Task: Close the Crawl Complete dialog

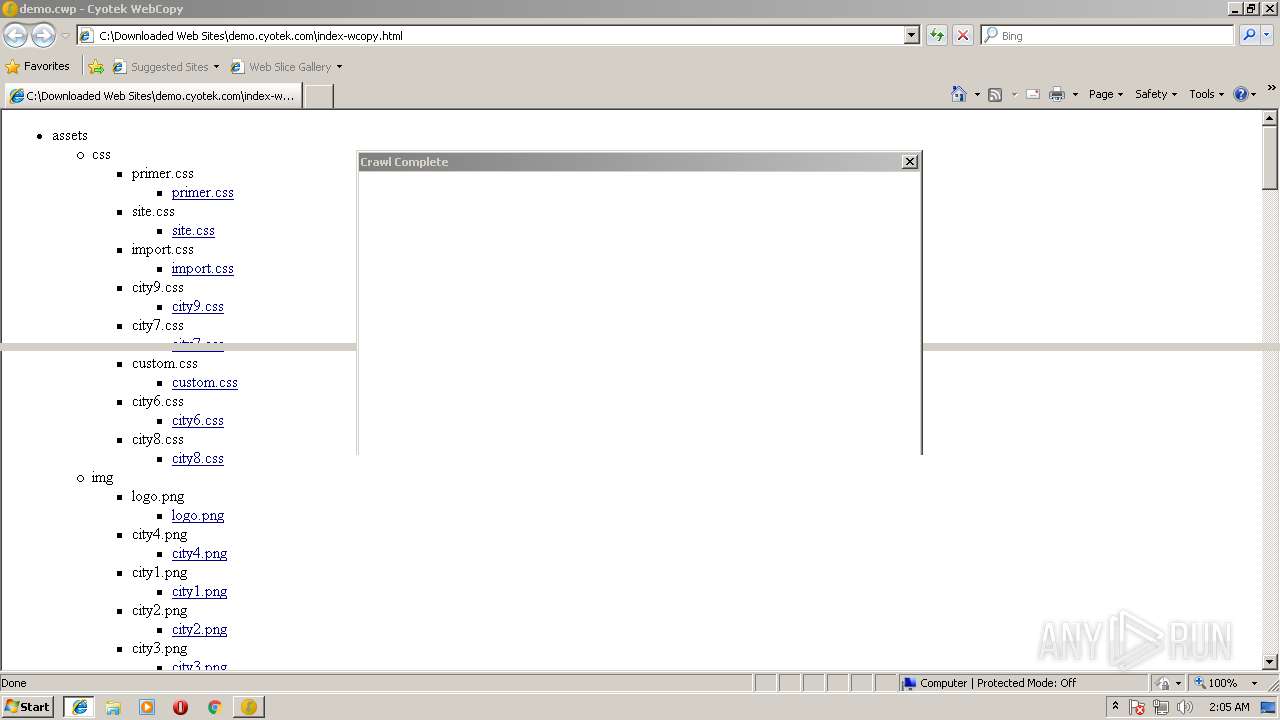Action: click(909, 161)
